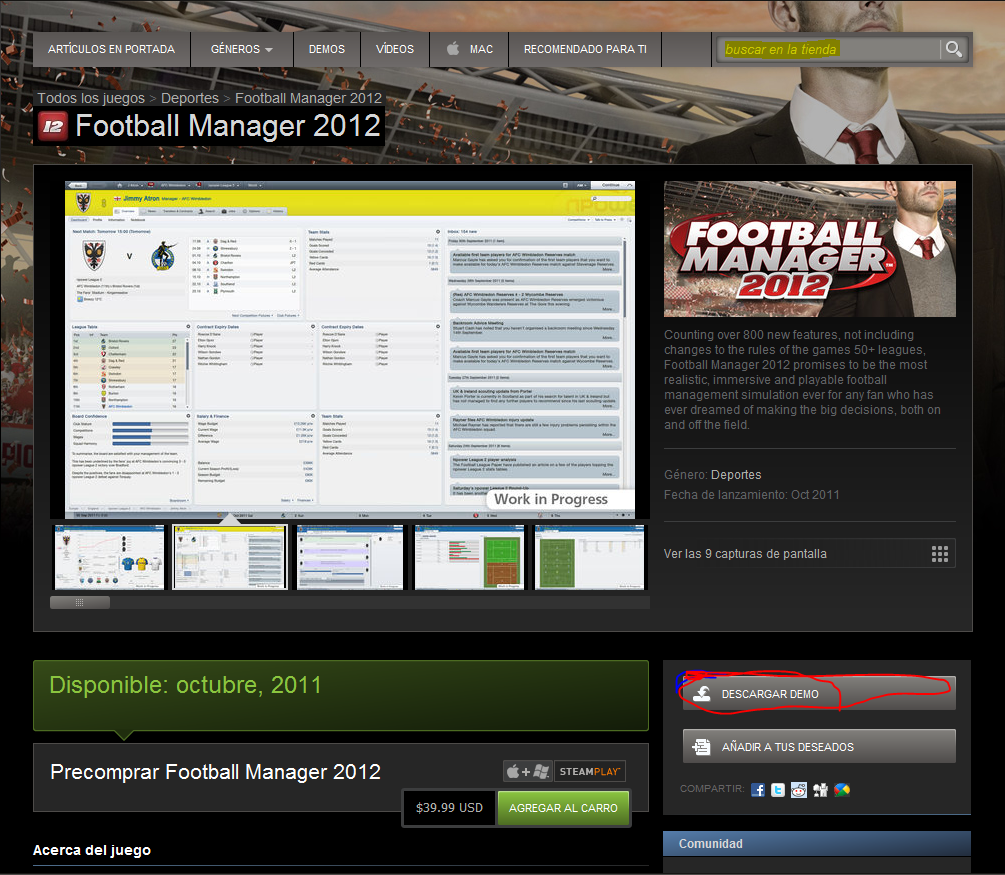The height and width of the screenshot is (875, 1005).
Task: Share on Facebook
Action: 758,790
